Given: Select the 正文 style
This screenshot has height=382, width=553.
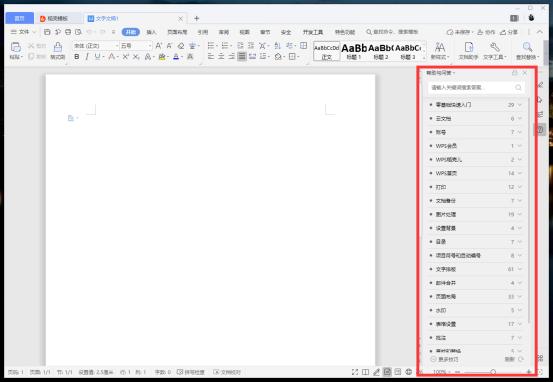Looking at the screenshot, I should pos(327,51).
